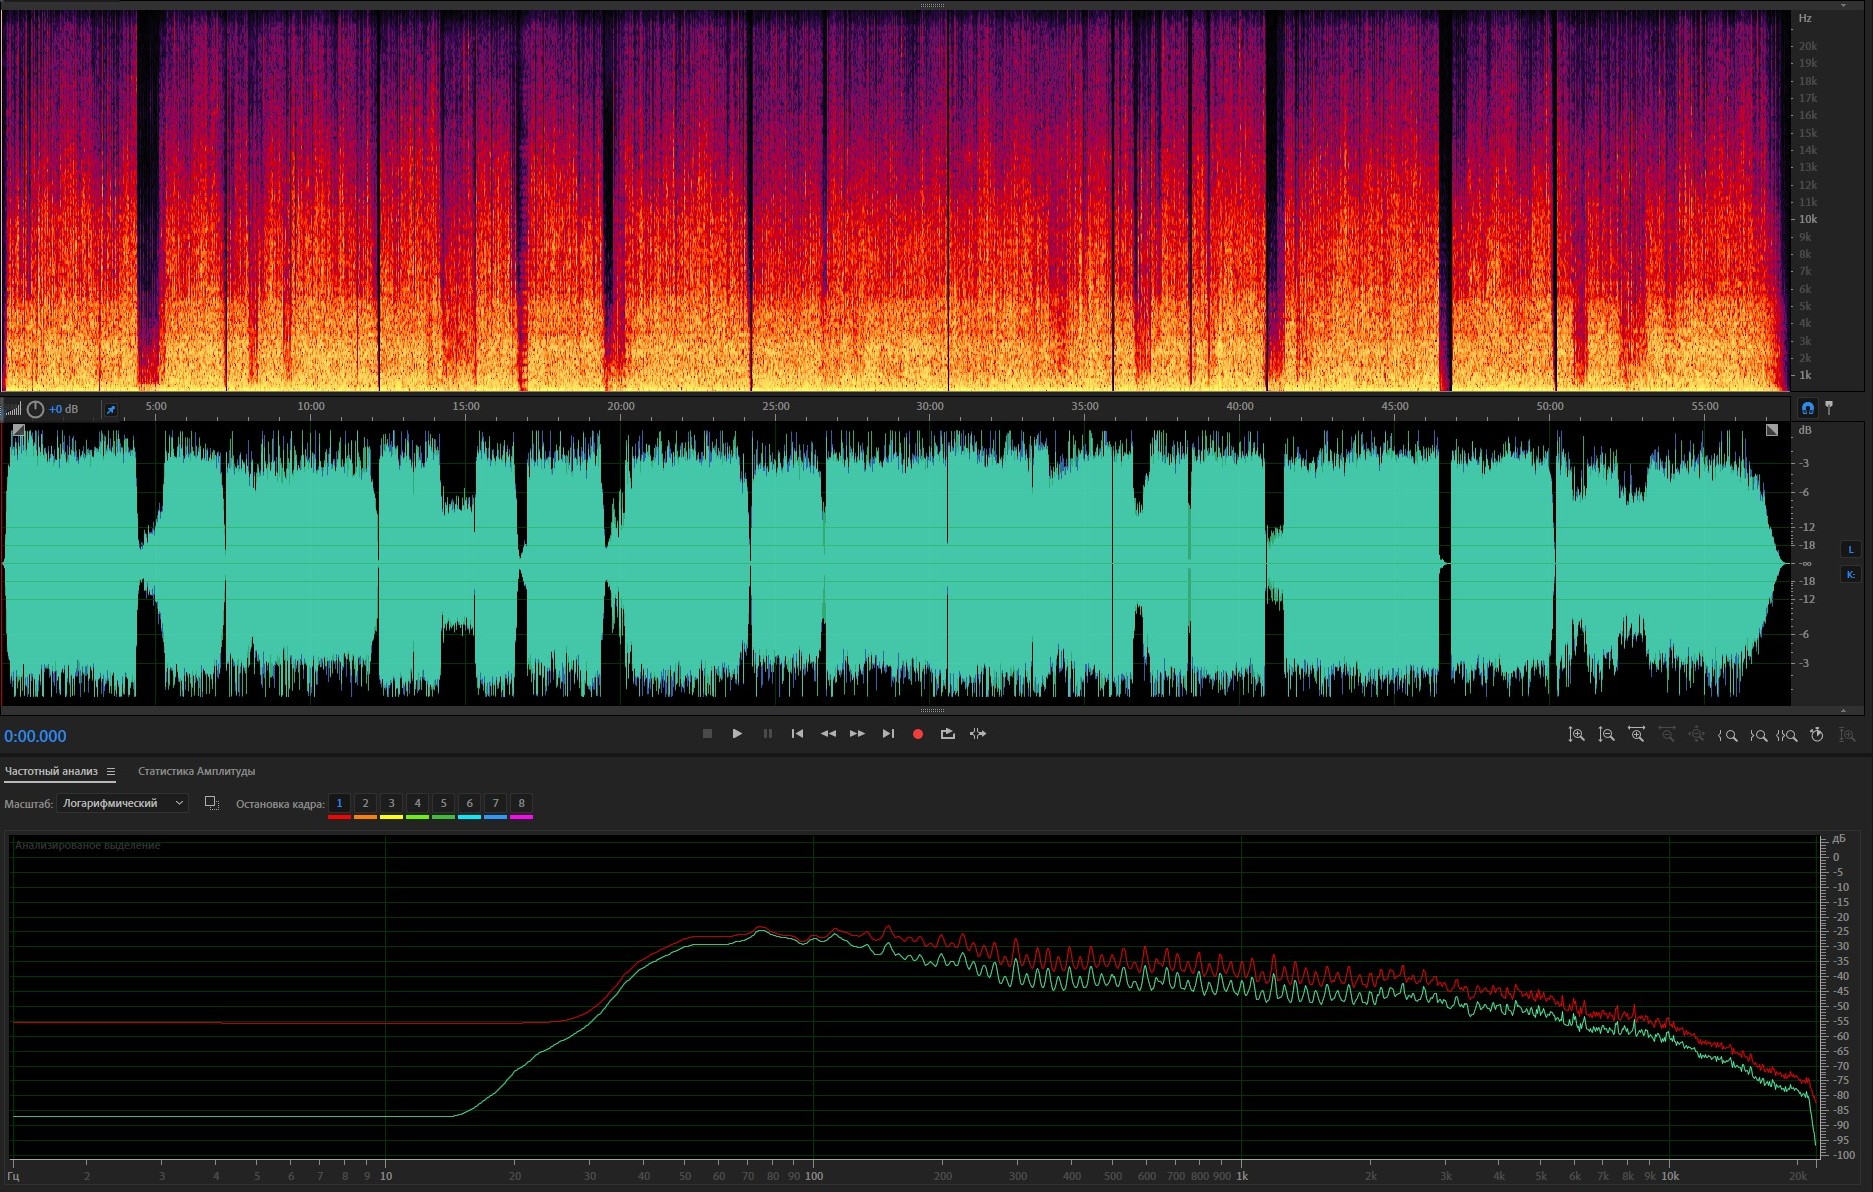Screen dimensions: 1873x1192
Task: Click the headphones timeline icon
Action: 1807,407
